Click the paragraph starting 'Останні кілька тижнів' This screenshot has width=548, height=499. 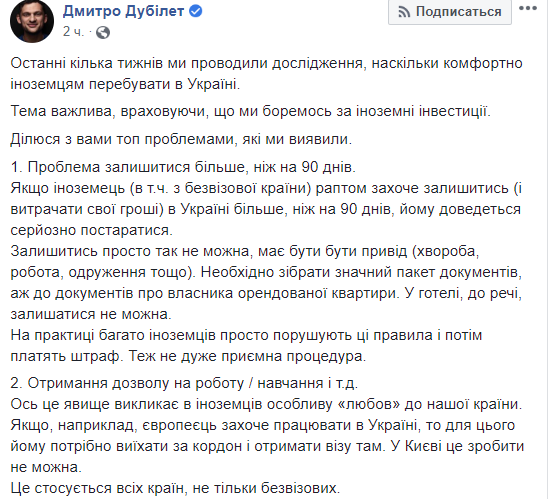tap(266, 74)
